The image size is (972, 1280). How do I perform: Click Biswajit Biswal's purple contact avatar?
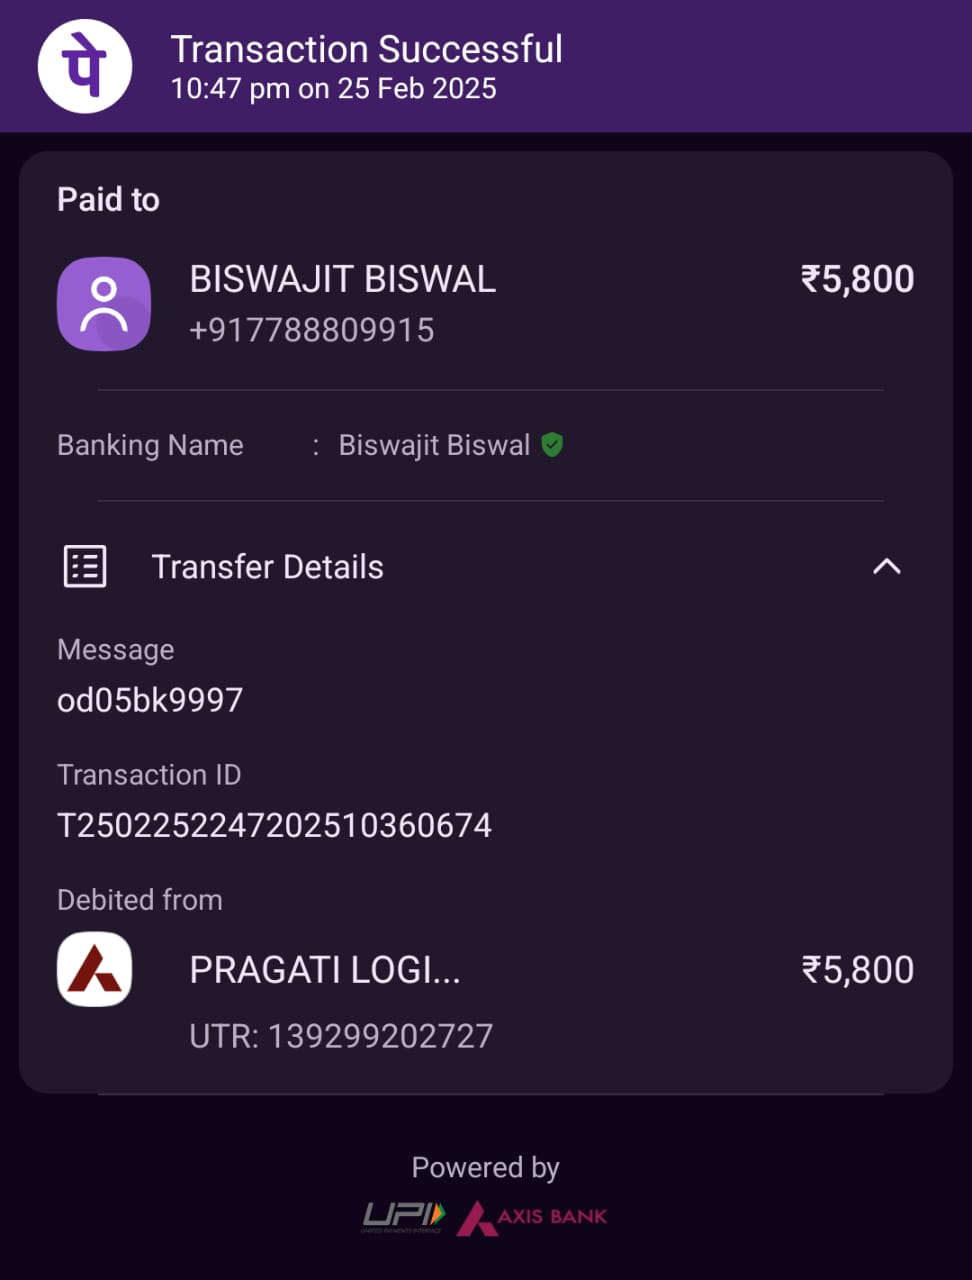[x=104, y=304]
